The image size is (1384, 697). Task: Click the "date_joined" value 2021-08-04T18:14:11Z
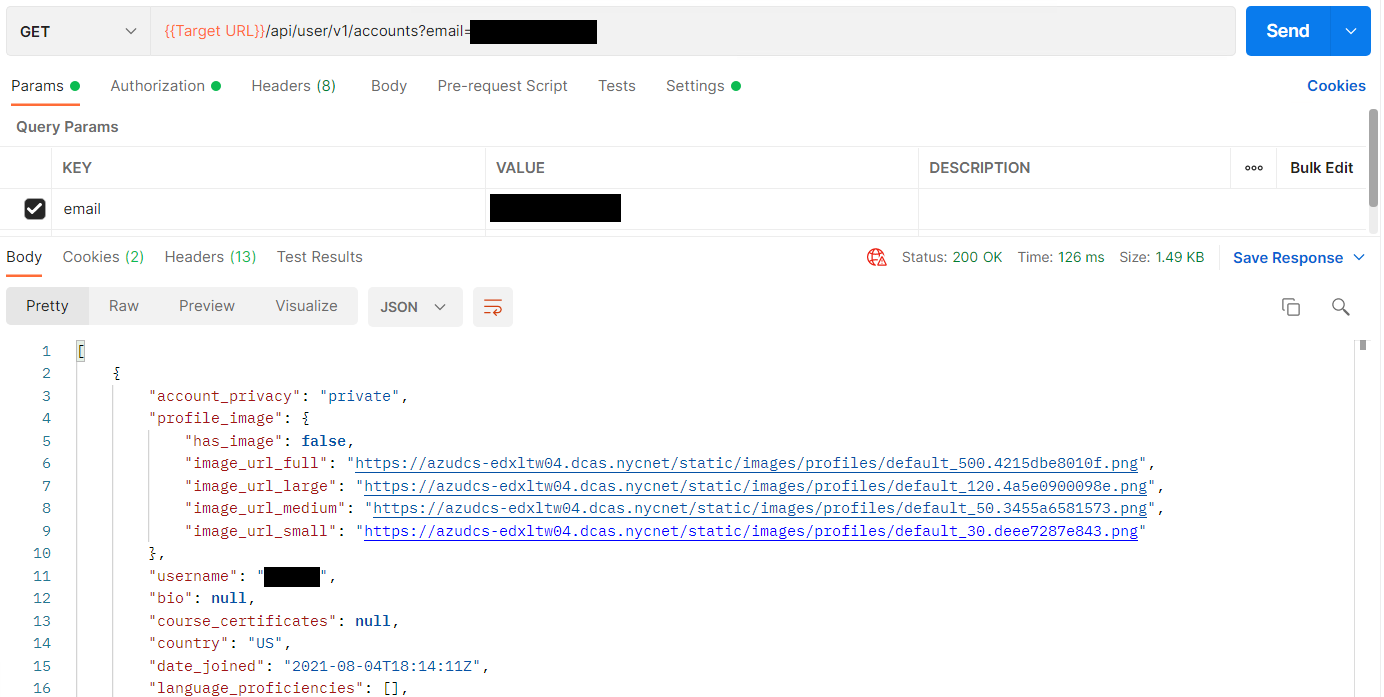click(386, 666)
